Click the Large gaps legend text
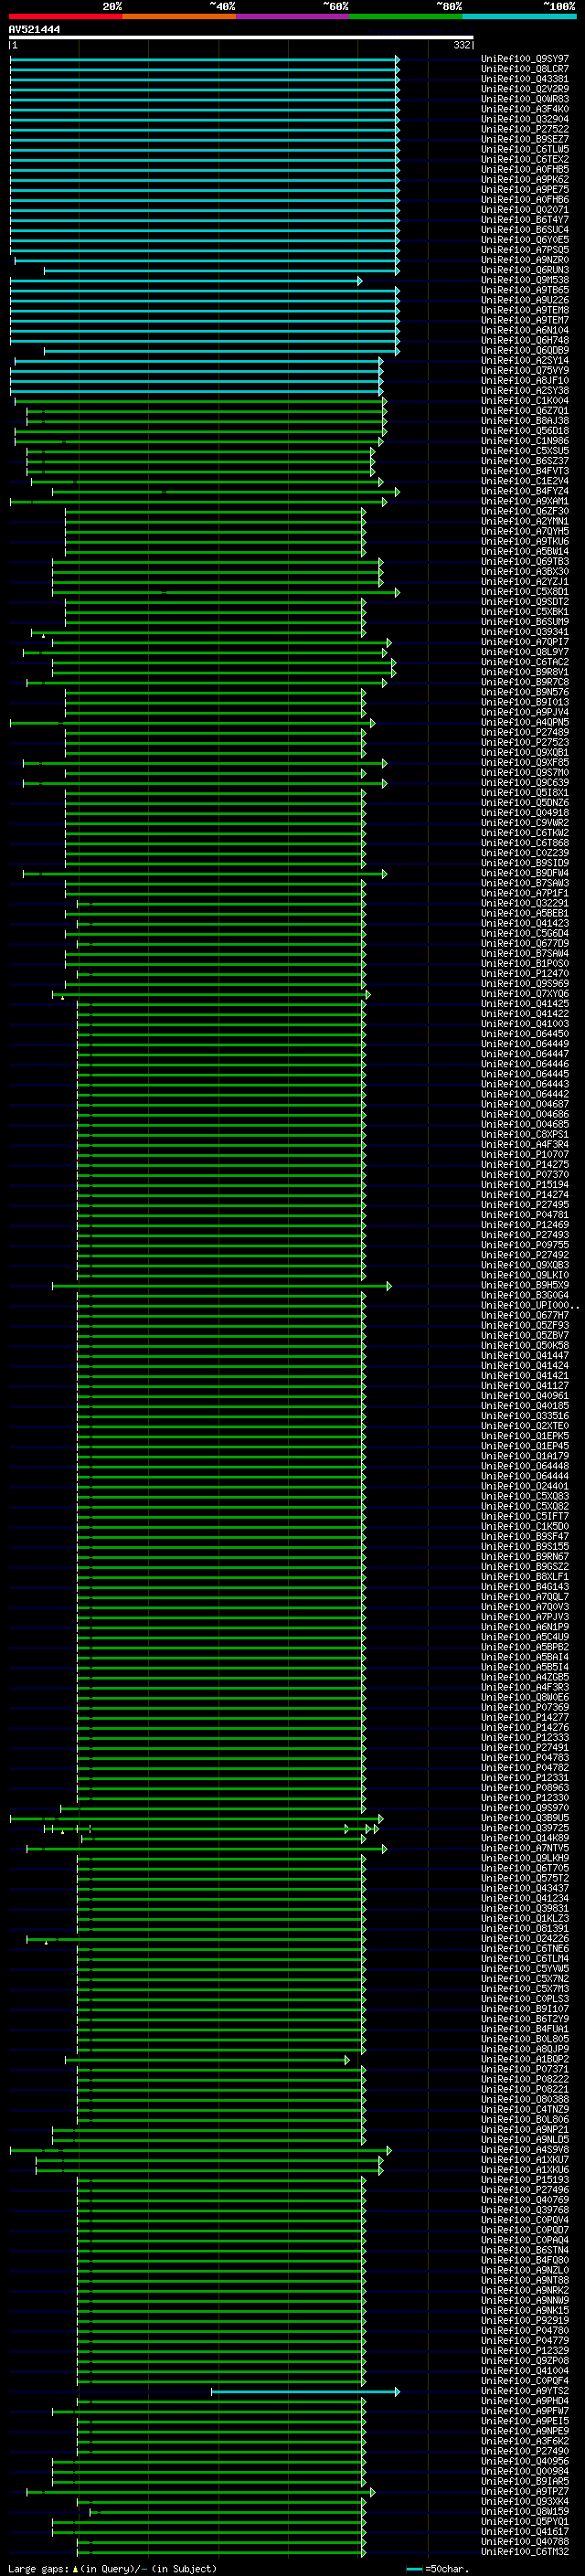Screen dimensions: 585x2576 (38, 2568)
